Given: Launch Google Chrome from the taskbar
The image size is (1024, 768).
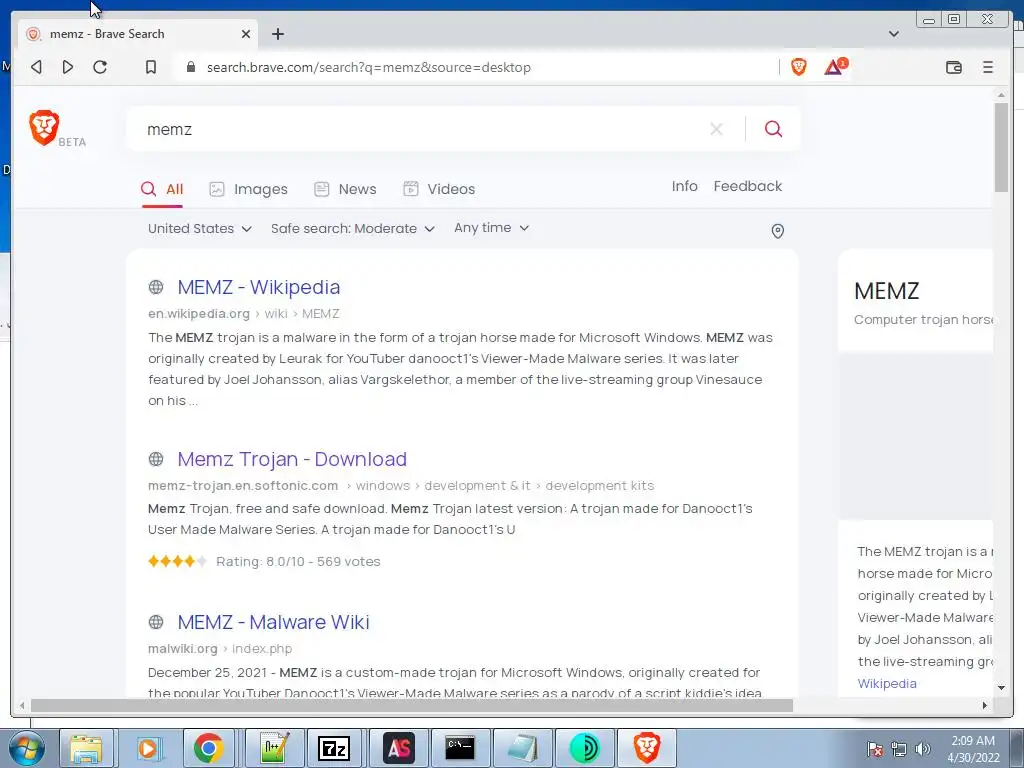Looking at the screenshot, I should pos(208,748).
